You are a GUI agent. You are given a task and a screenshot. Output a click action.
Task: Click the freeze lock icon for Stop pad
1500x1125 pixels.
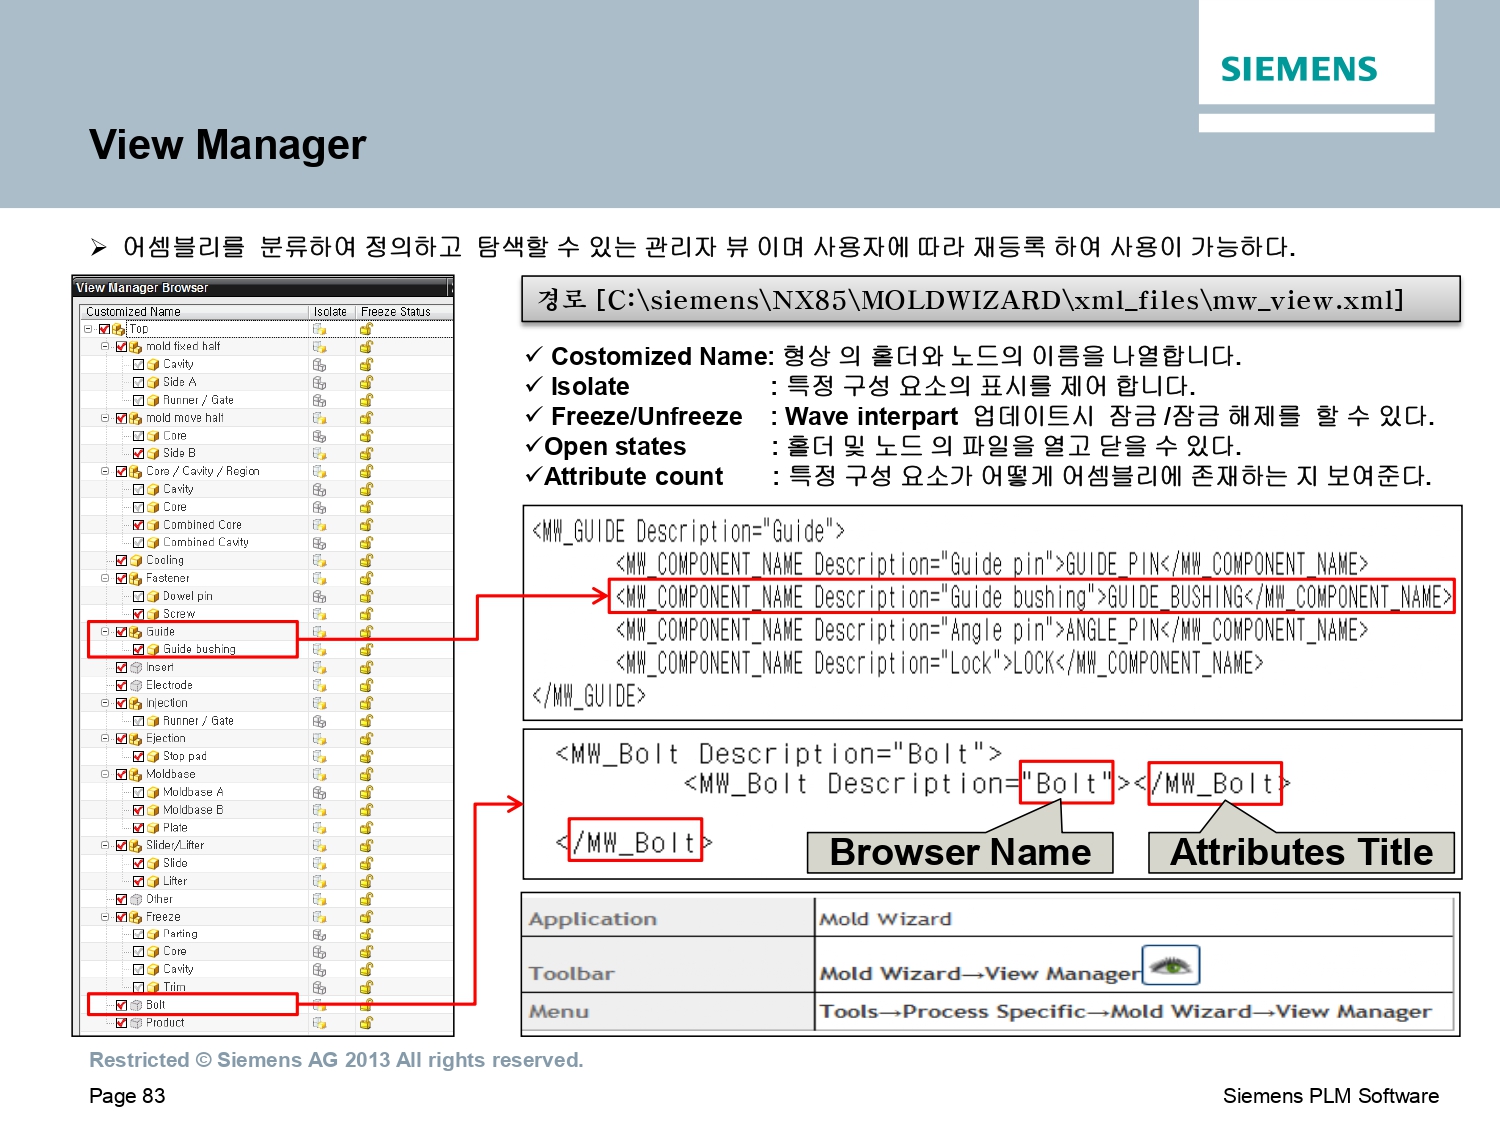pyautogui.click(x=366, y=756)
